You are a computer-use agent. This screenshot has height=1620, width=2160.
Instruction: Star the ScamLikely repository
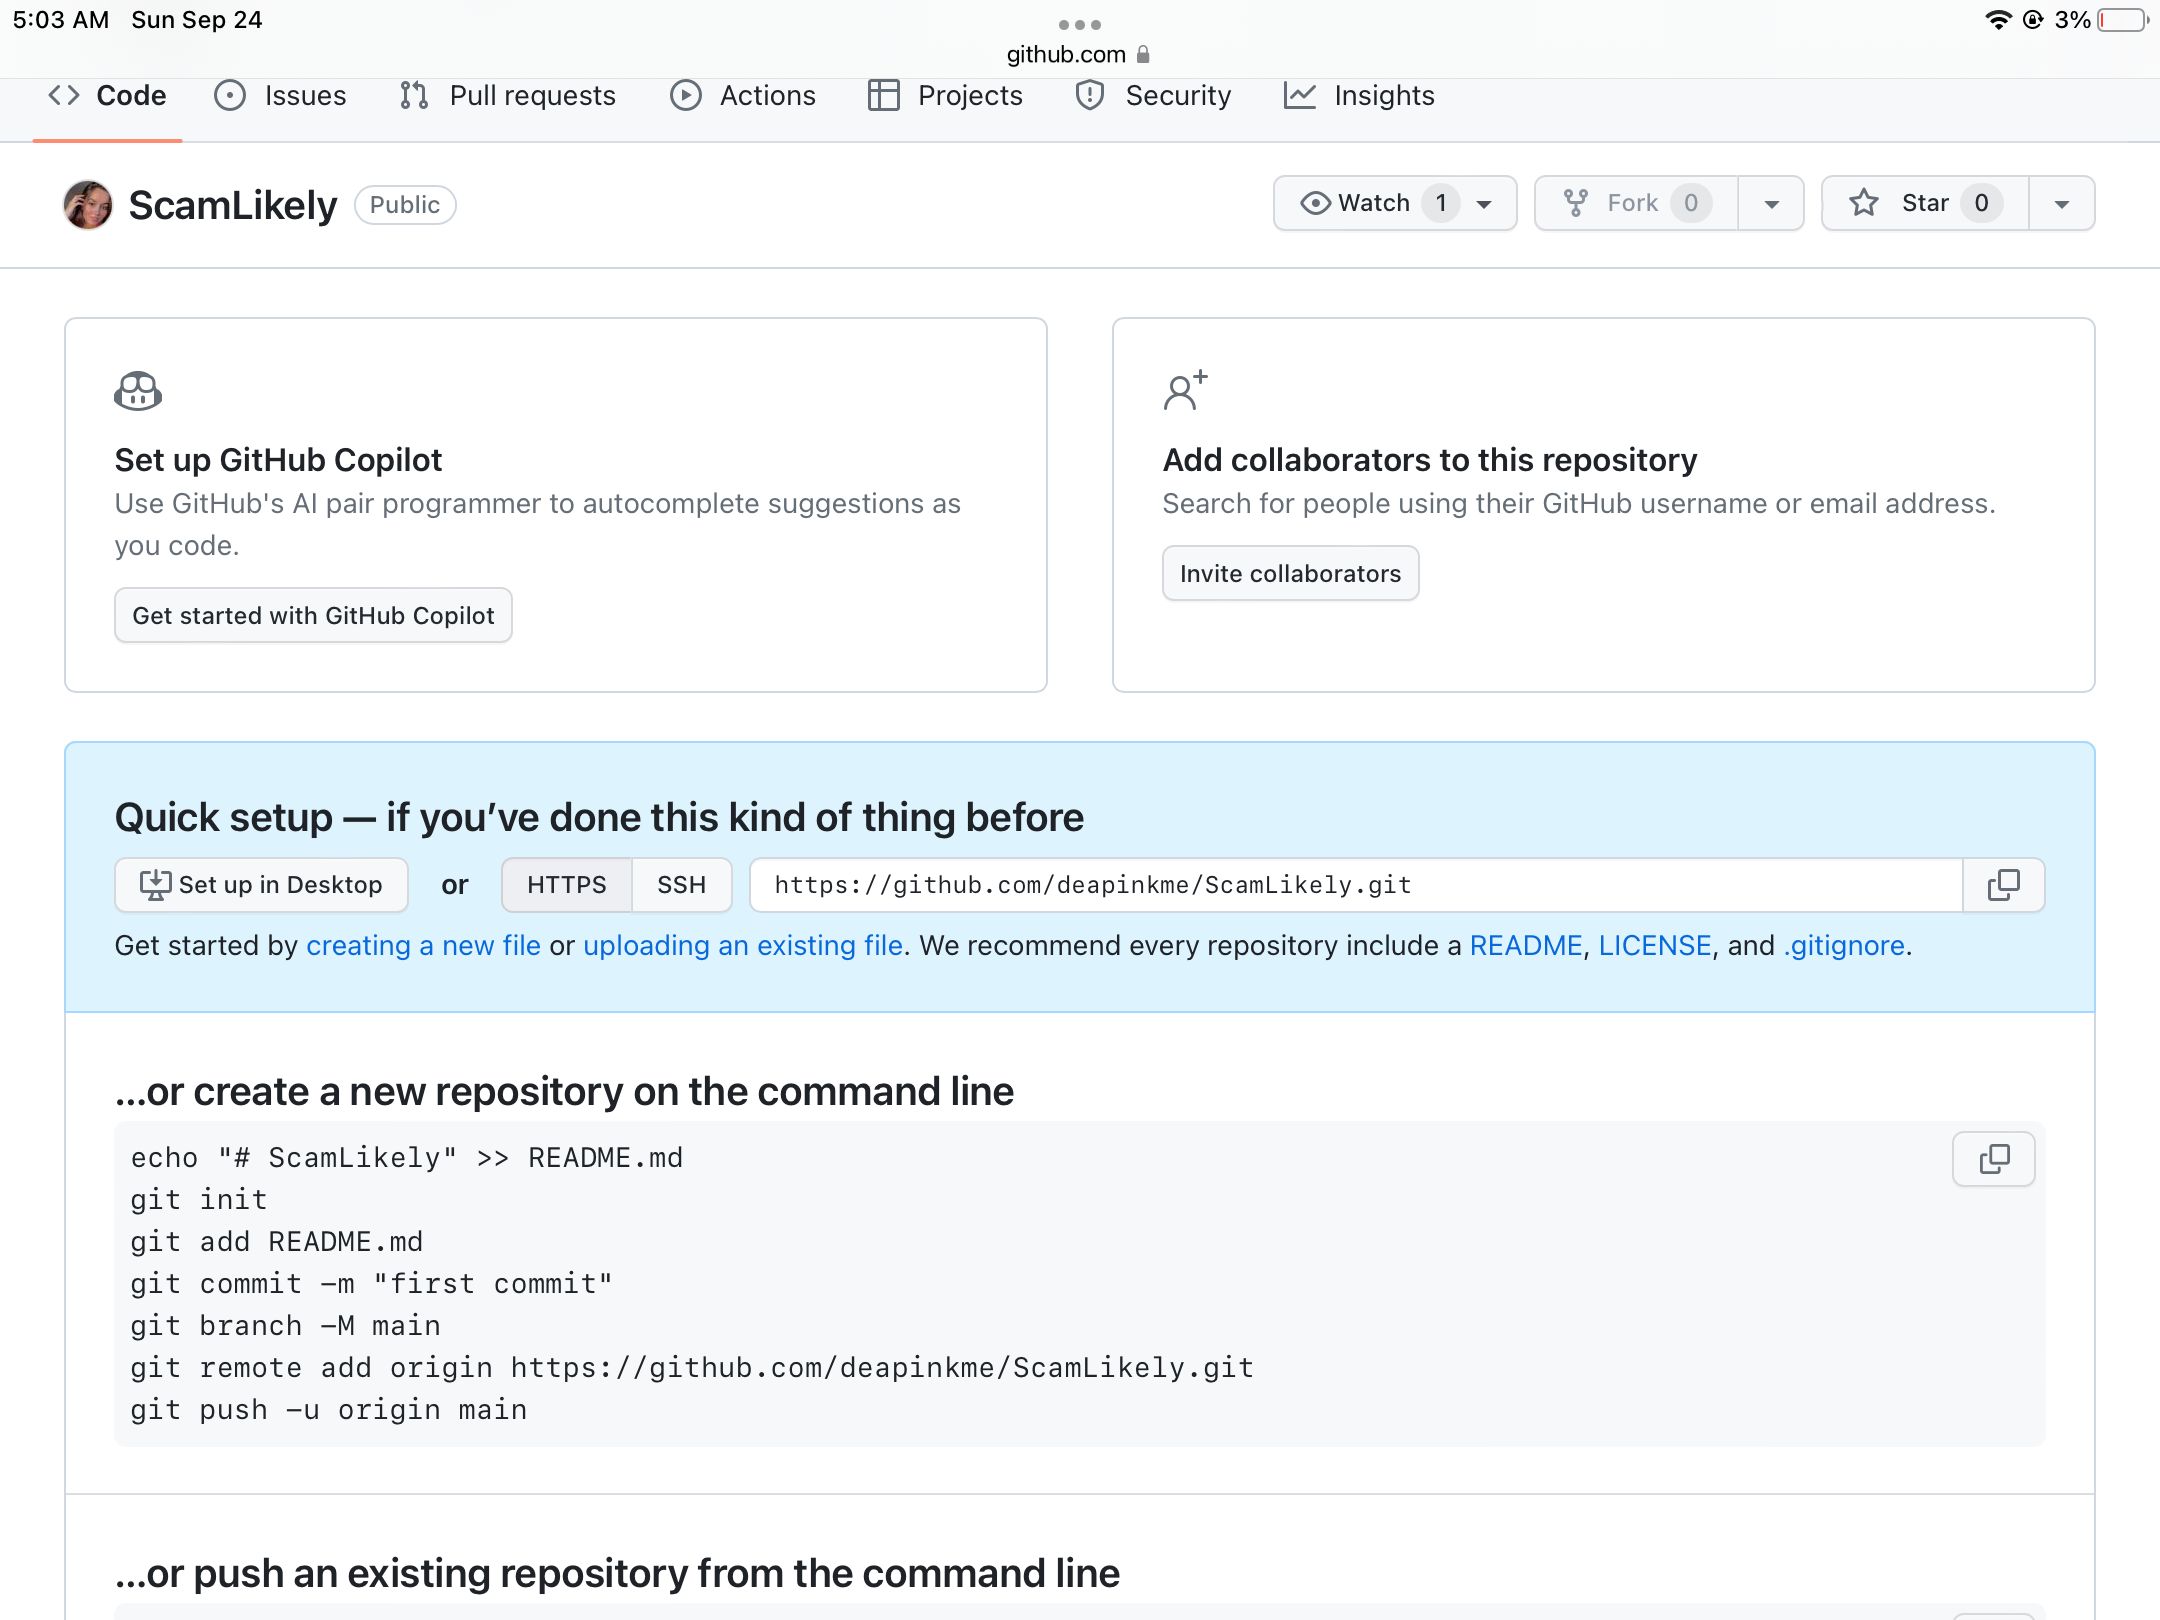(1925, 203)
